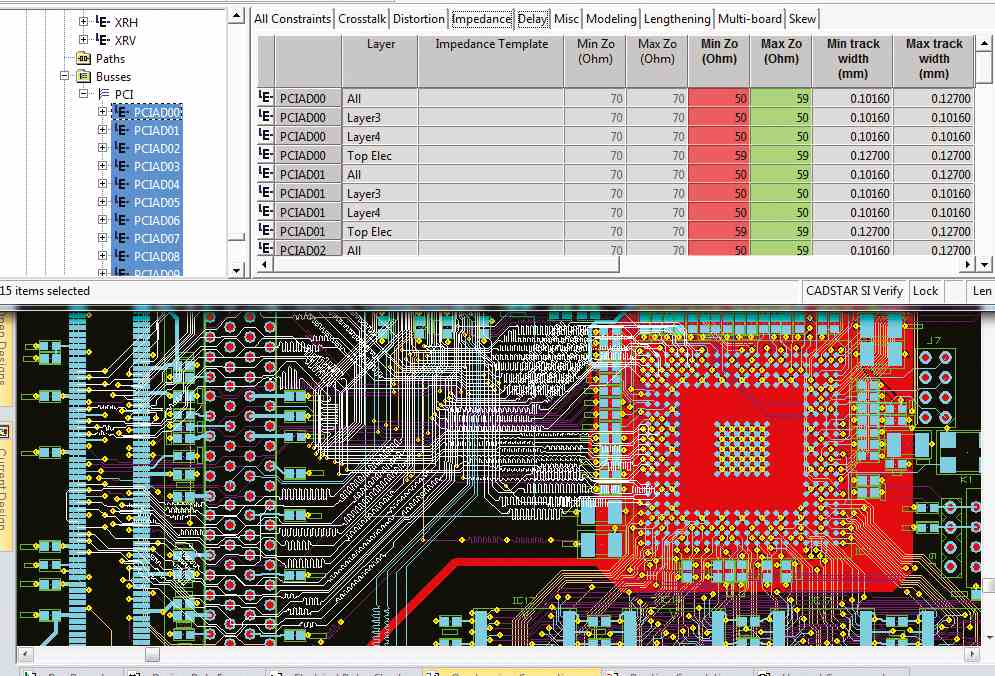This screenshot has height=676, width=995.
Task: Expand the XRV tree node
Action: click(x=83, y=39)
